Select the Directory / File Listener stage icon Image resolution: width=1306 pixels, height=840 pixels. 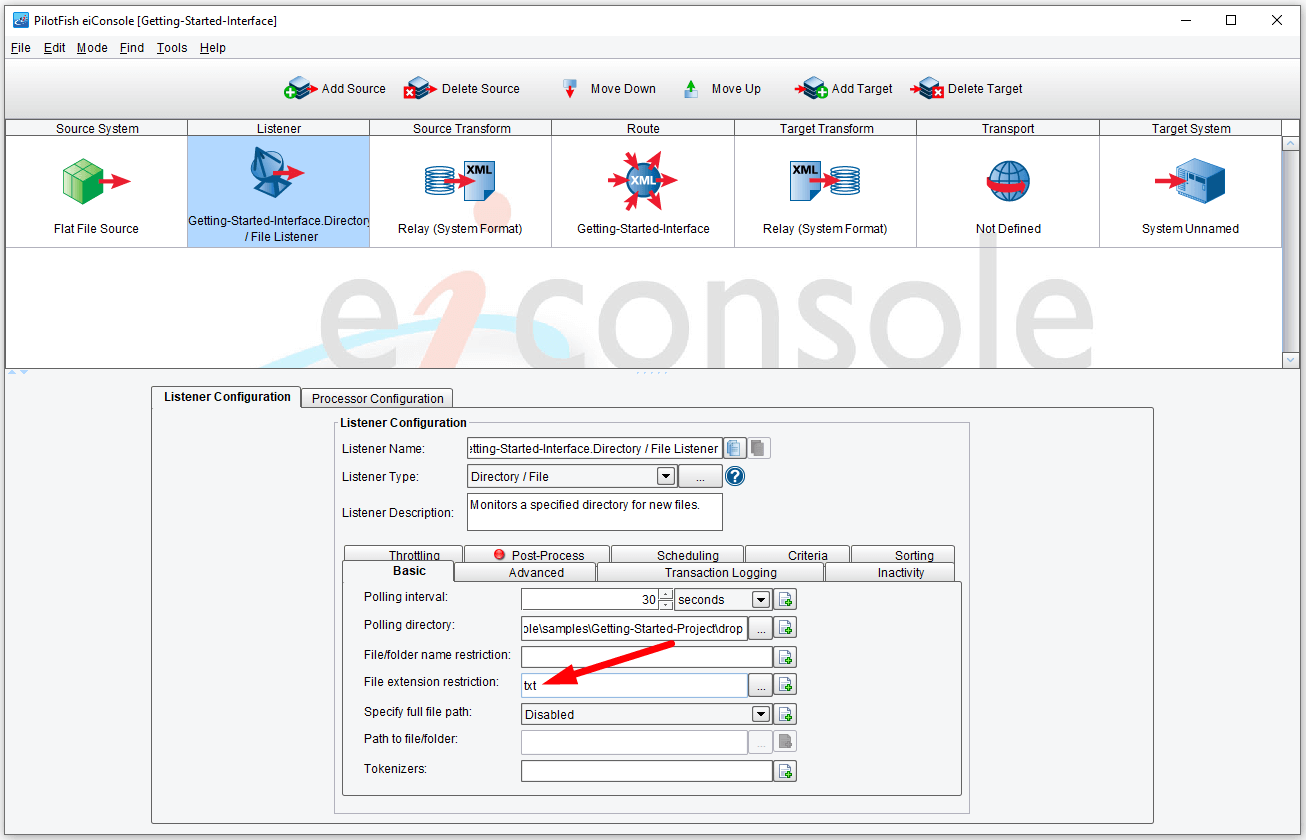[x=277, y=173]
